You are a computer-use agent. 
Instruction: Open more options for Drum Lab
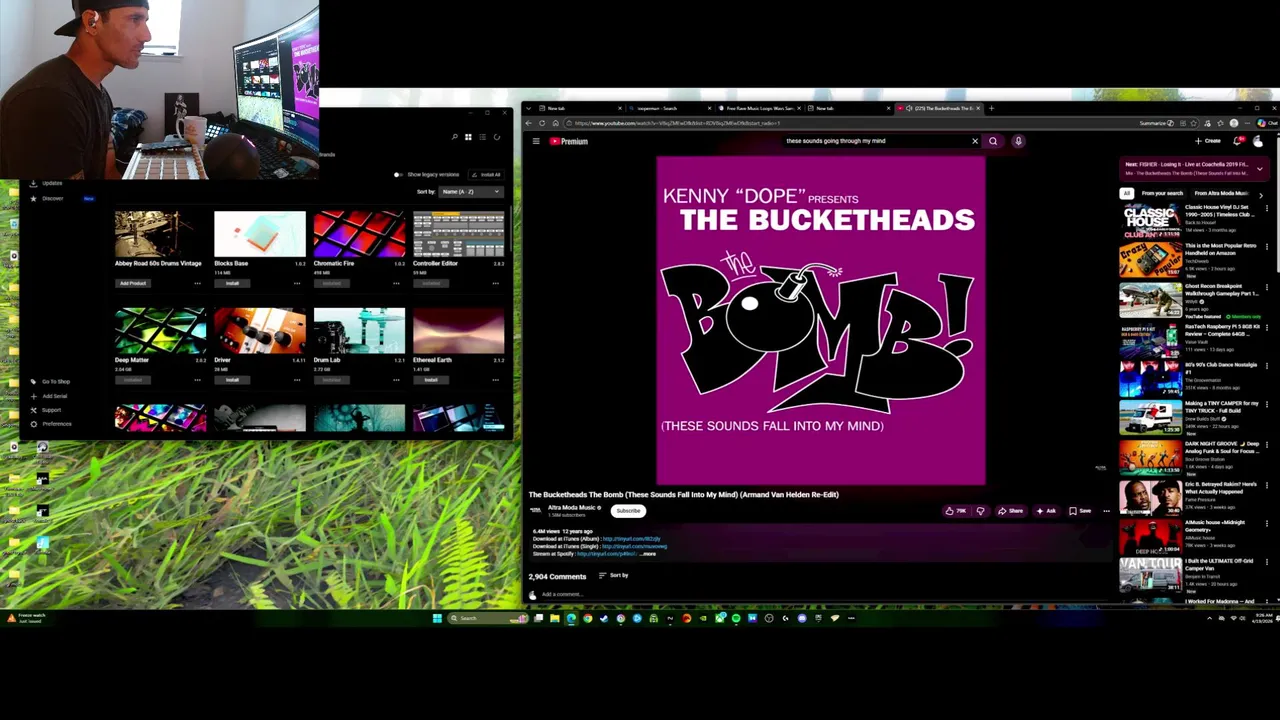click(396, 380)
